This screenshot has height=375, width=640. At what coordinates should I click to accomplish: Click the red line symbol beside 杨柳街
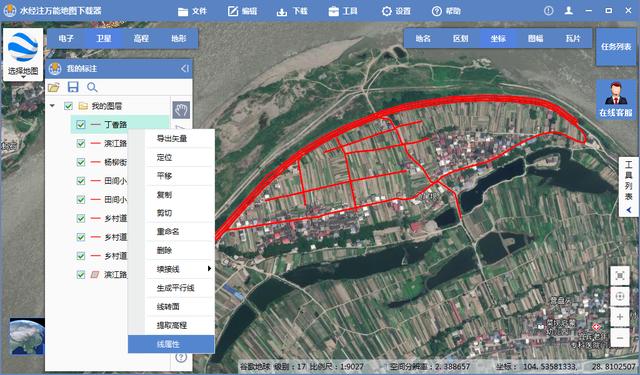pyautogui.click(x=96, y=162)
